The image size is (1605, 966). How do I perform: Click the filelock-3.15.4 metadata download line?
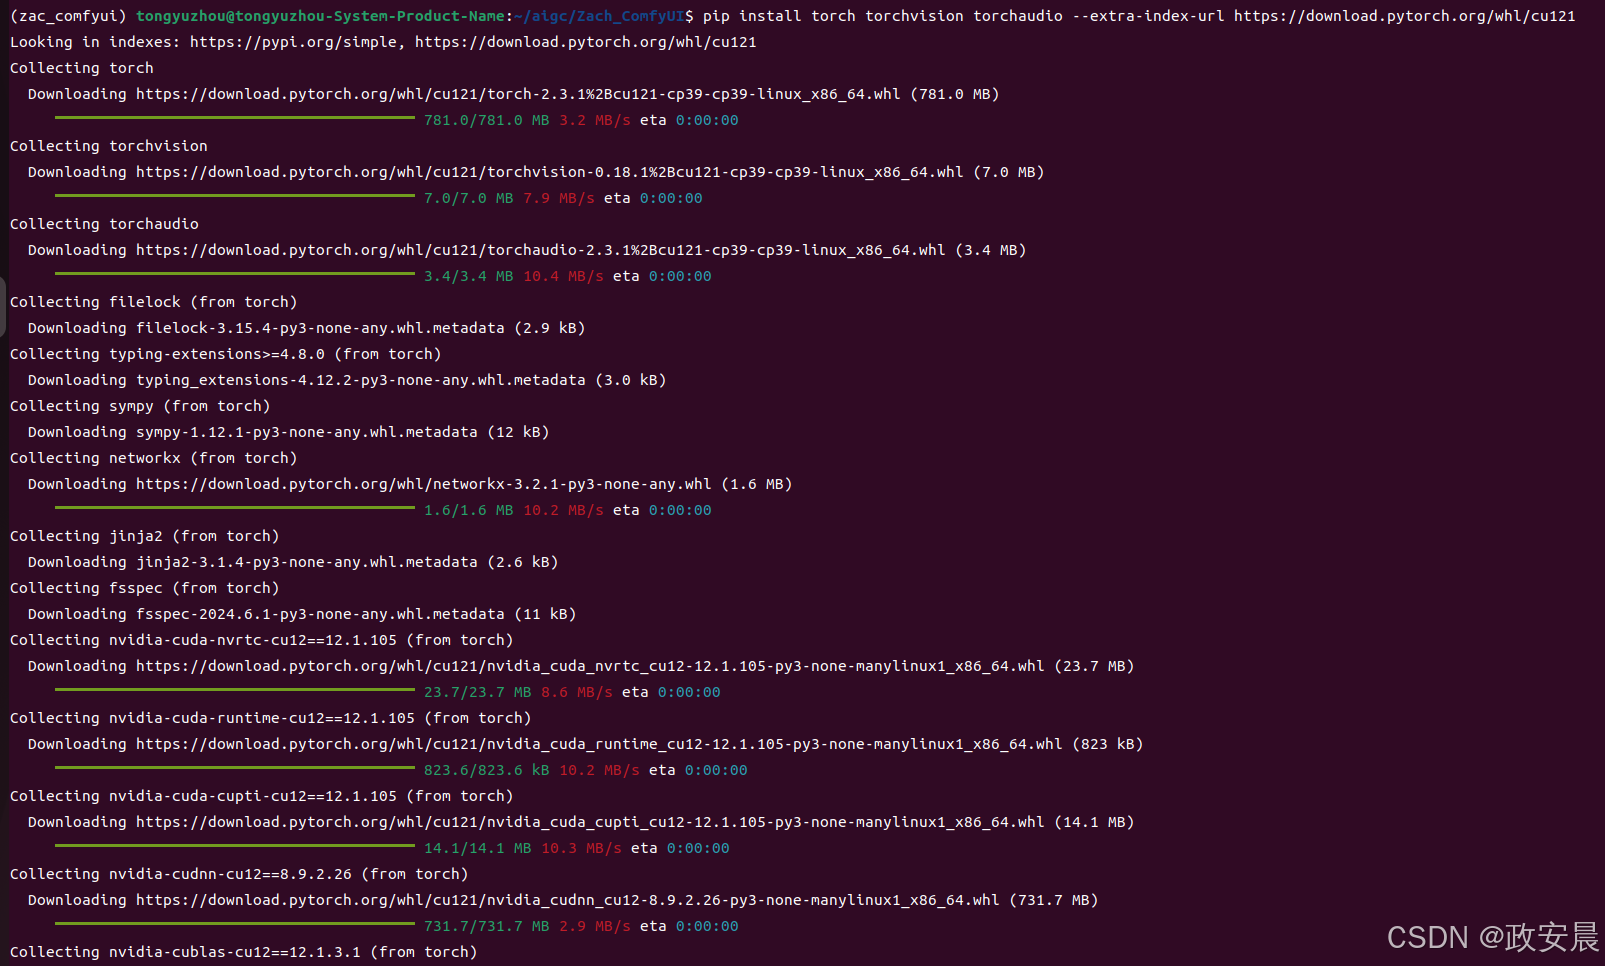point(307,328)
